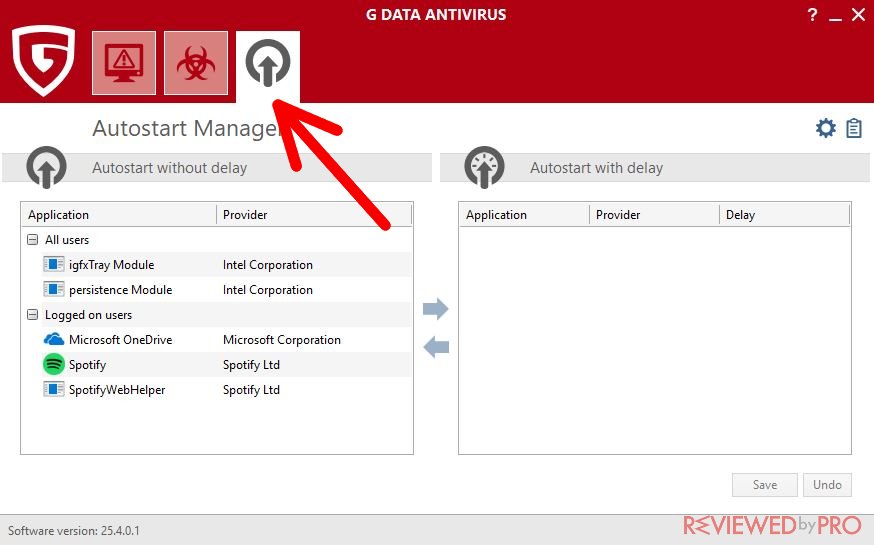Click Spotify Ltd next to SpotifyWebHelper
Viewport: 874px width, 545px height.
(x=251, y=390)
